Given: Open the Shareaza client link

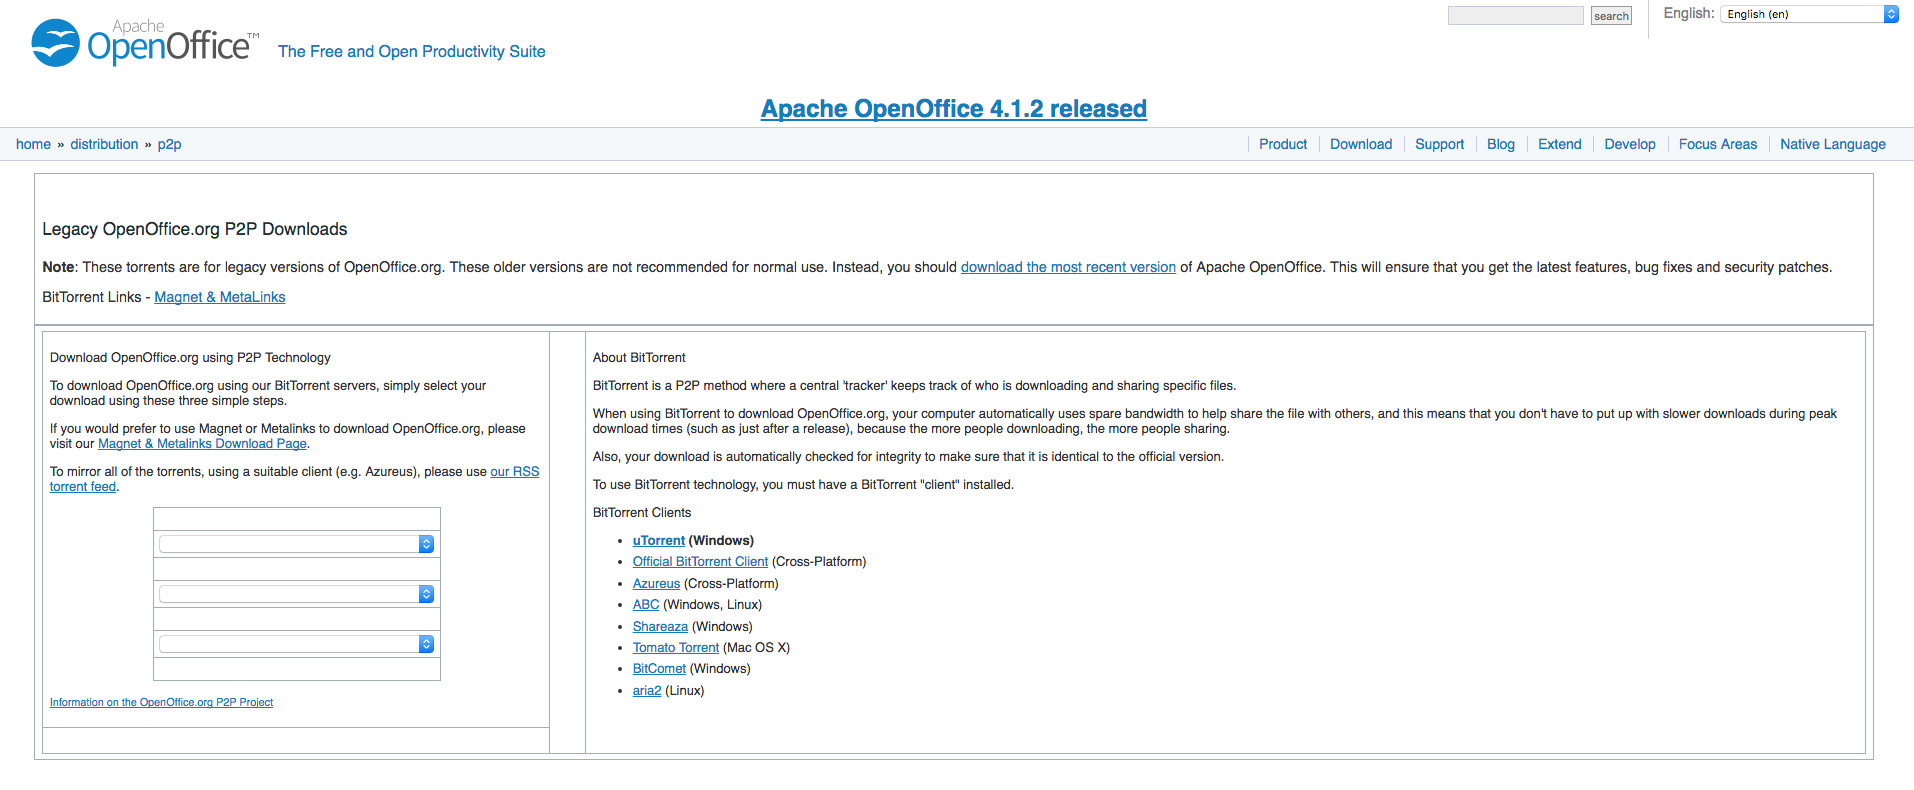Looking at the screenshot, I should click(x=660, y=627).
